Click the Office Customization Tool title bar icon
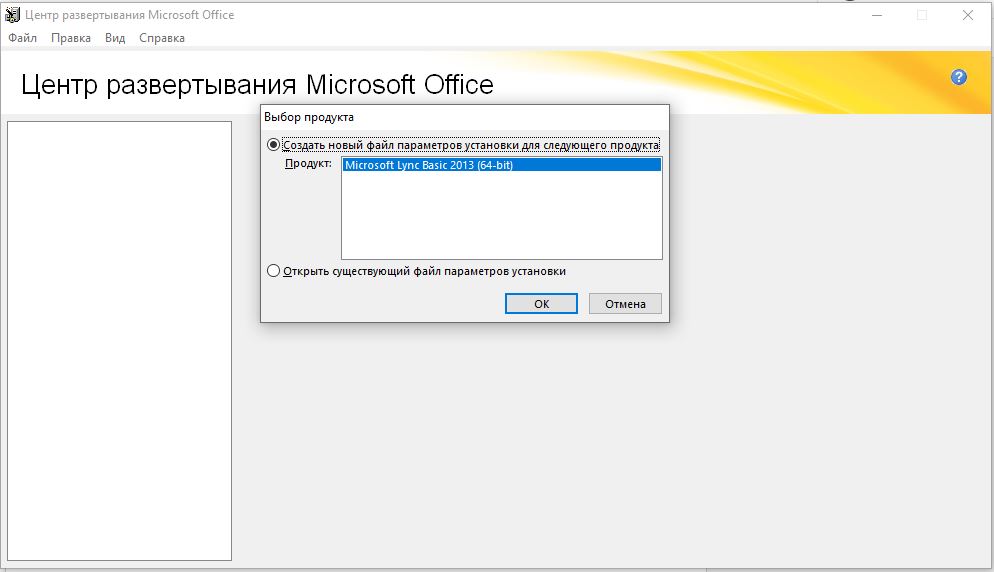994x572 pixels. (x=12, y=15)
